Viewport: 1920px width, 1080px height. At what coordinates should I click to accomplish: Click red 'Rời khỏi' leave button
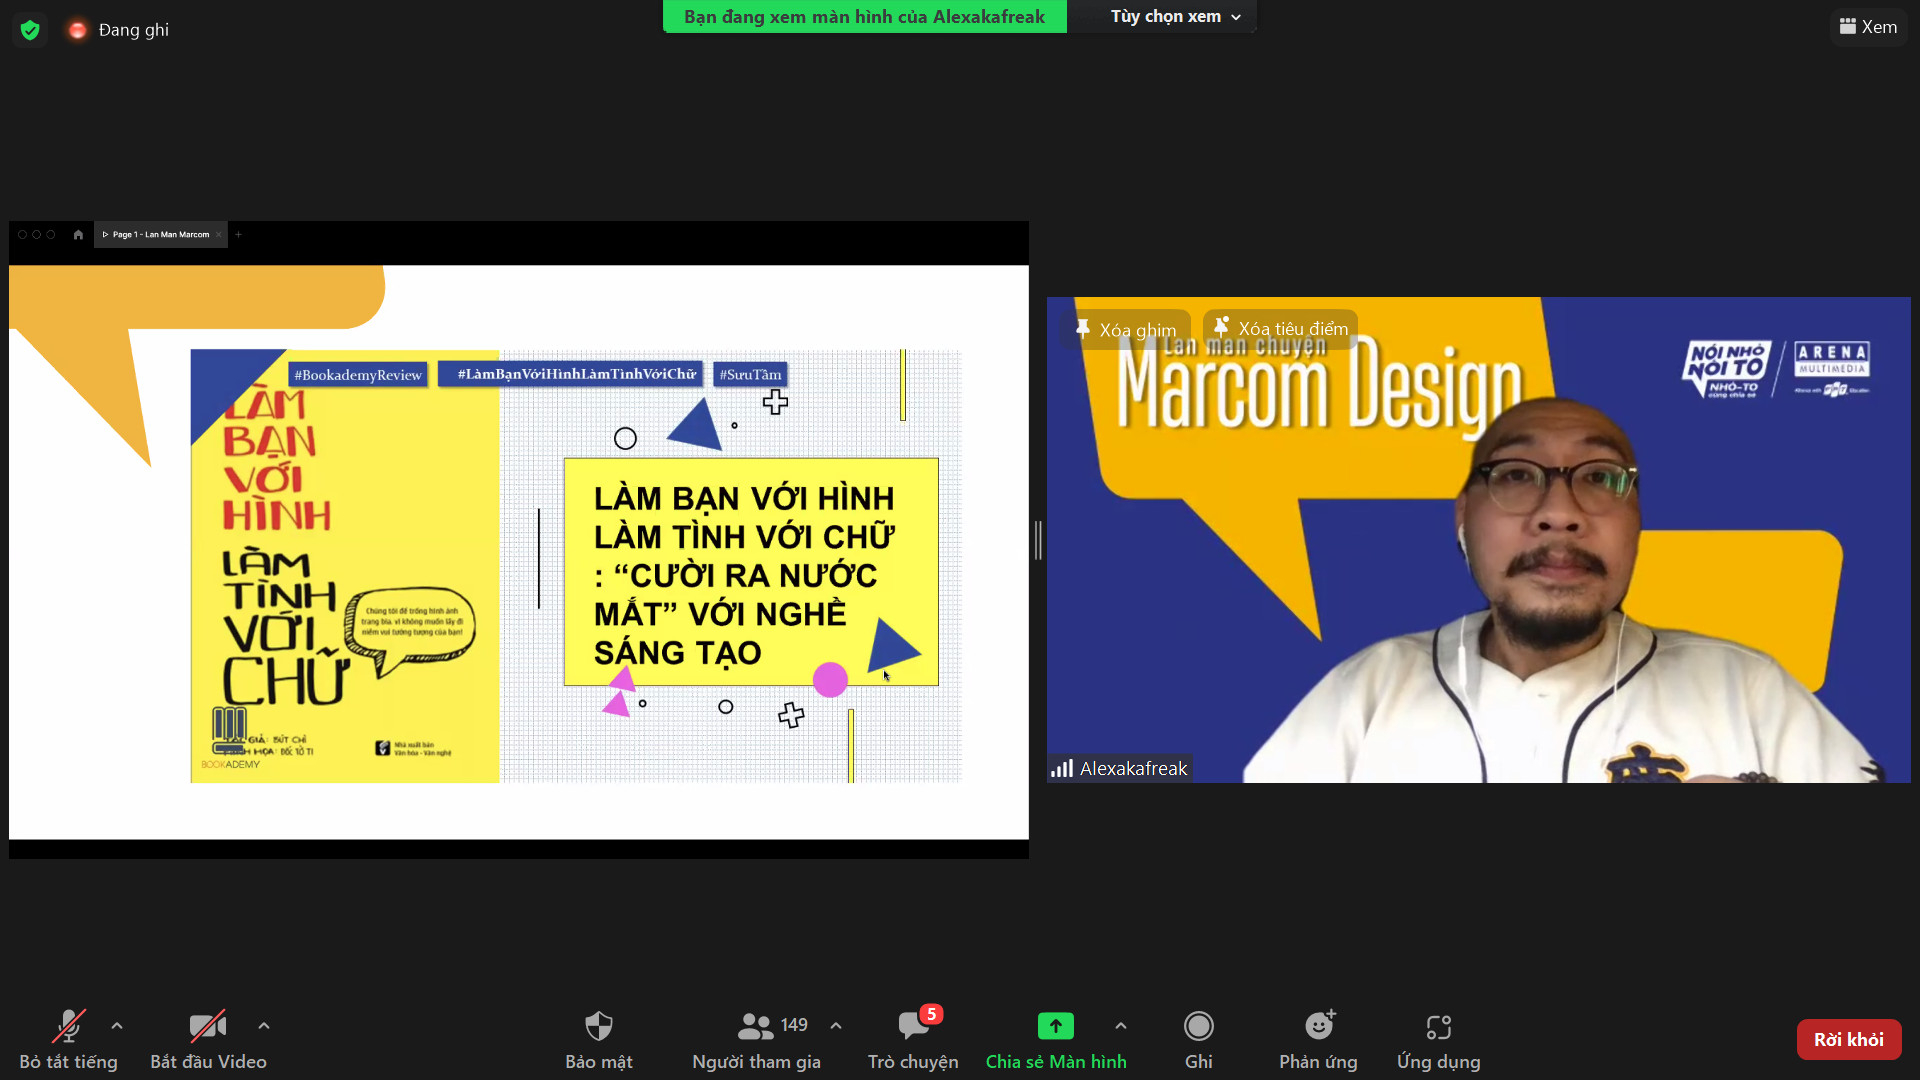[x=1849, y=1039]
